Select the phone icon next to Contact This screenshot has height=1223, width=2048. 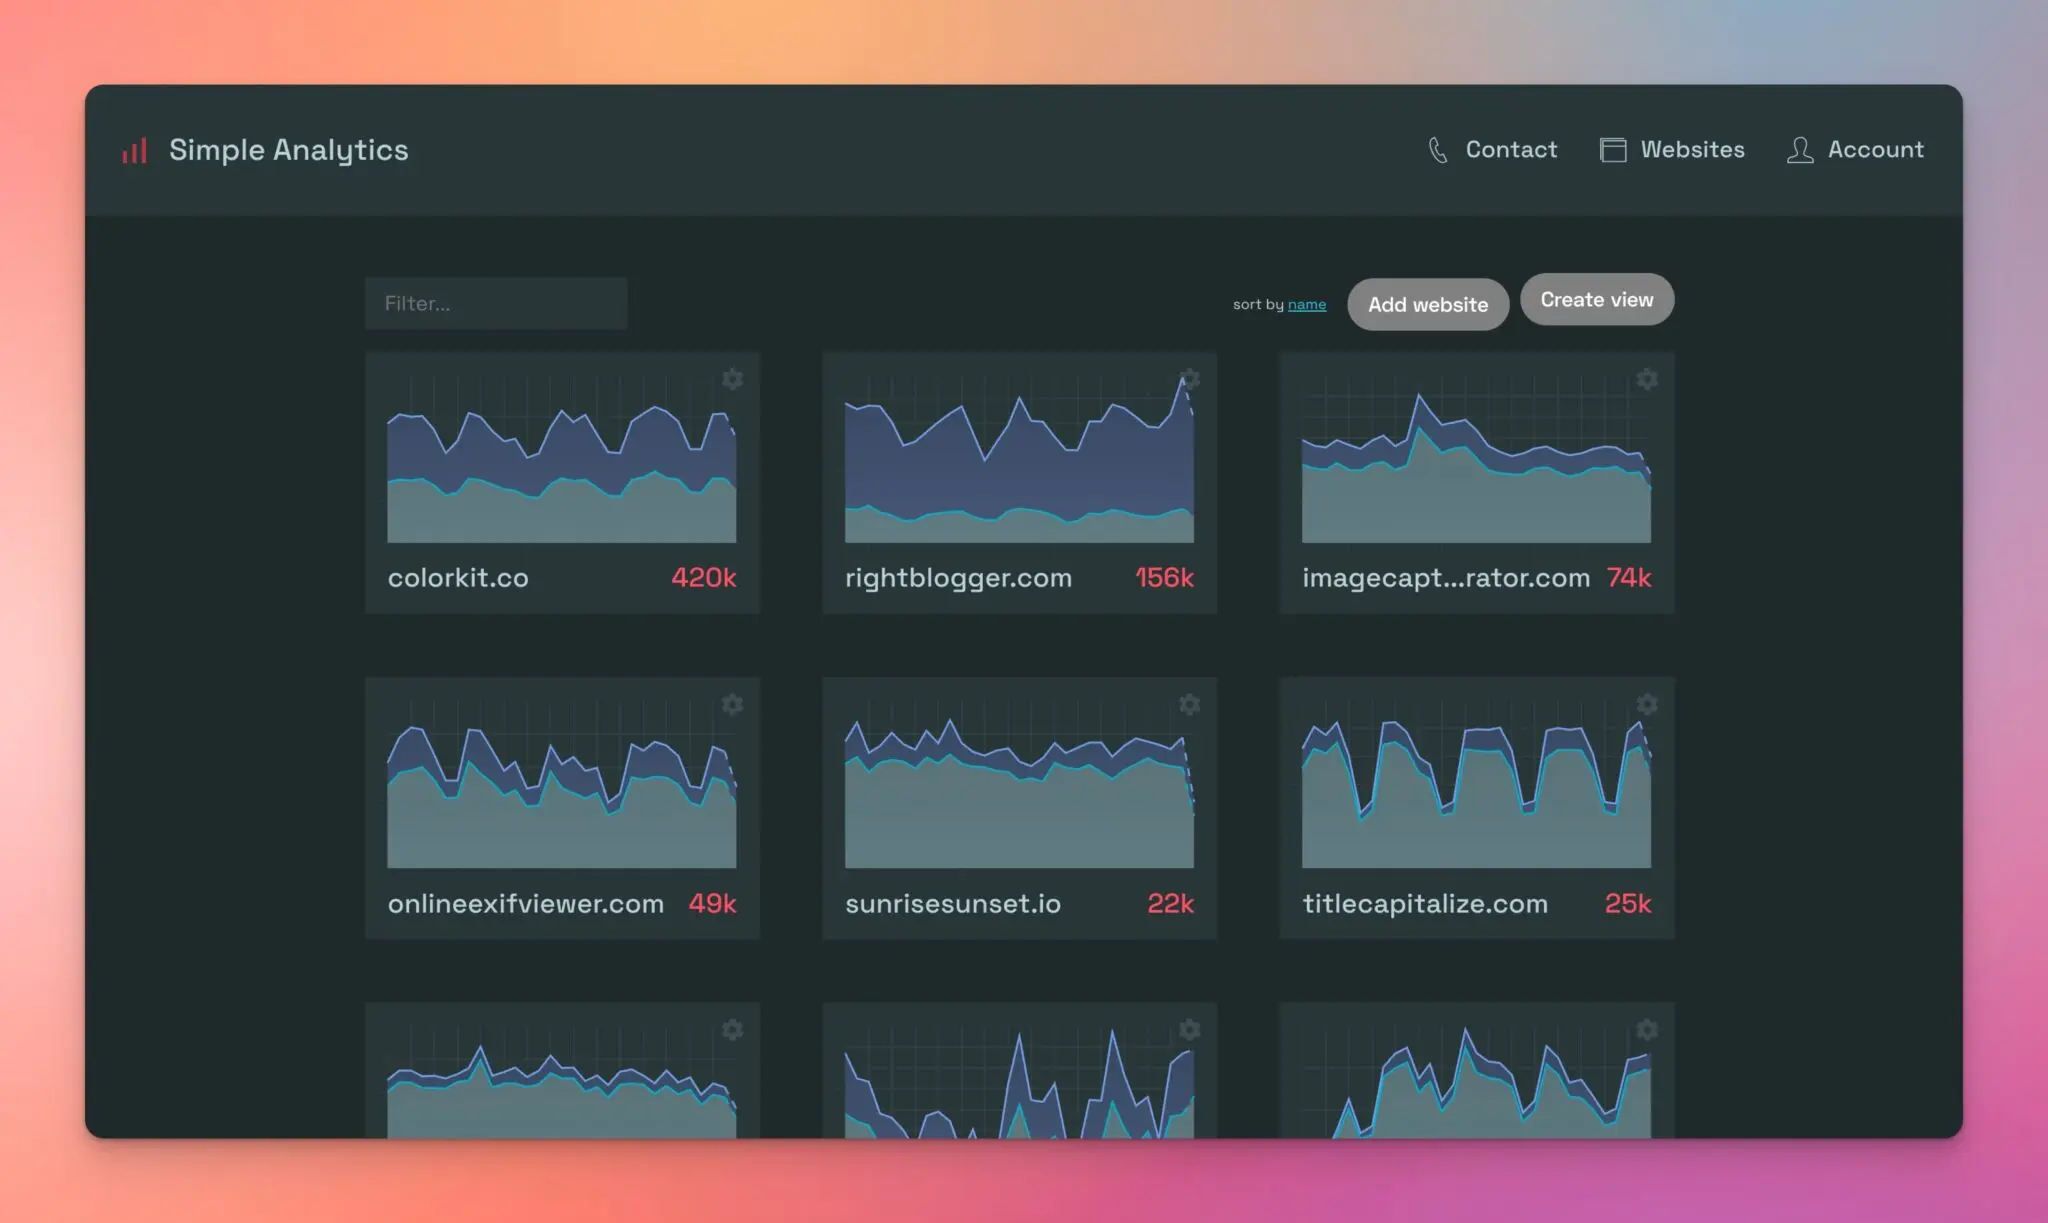pyautogui.click(x=1440, y=149)
